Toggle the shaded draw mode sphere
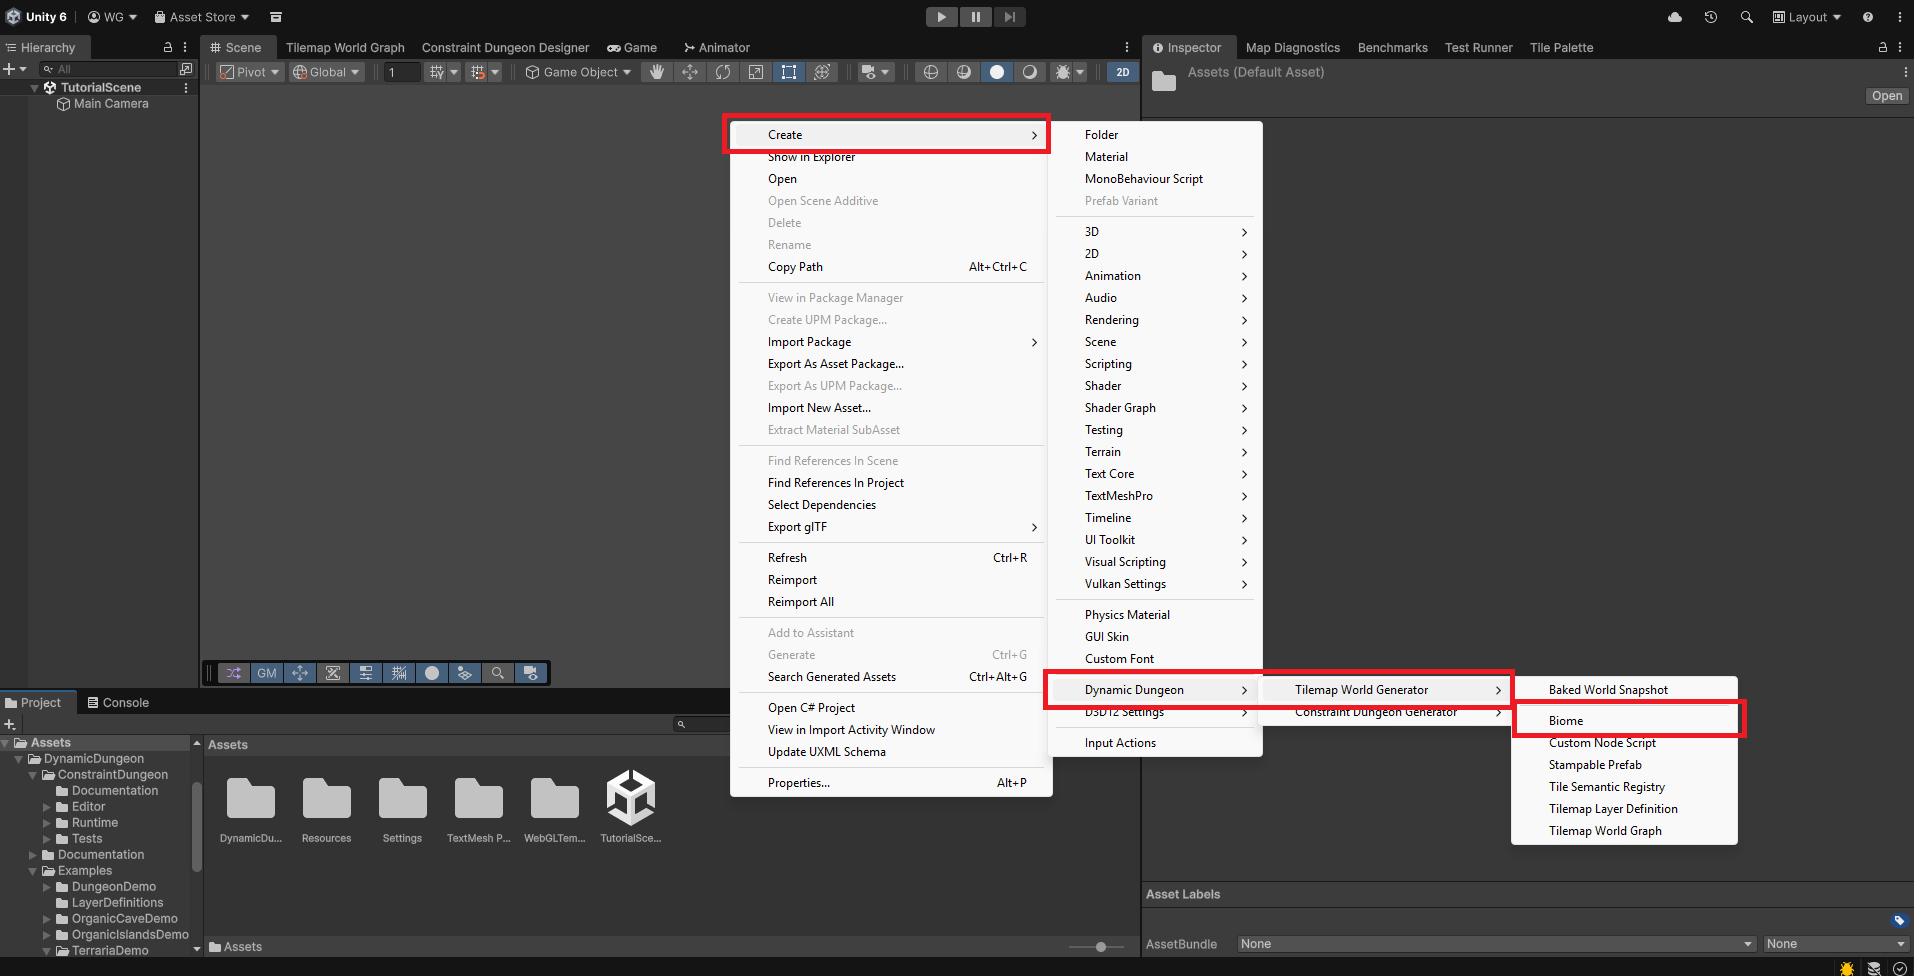1914x976 pixels. (997, 72)
